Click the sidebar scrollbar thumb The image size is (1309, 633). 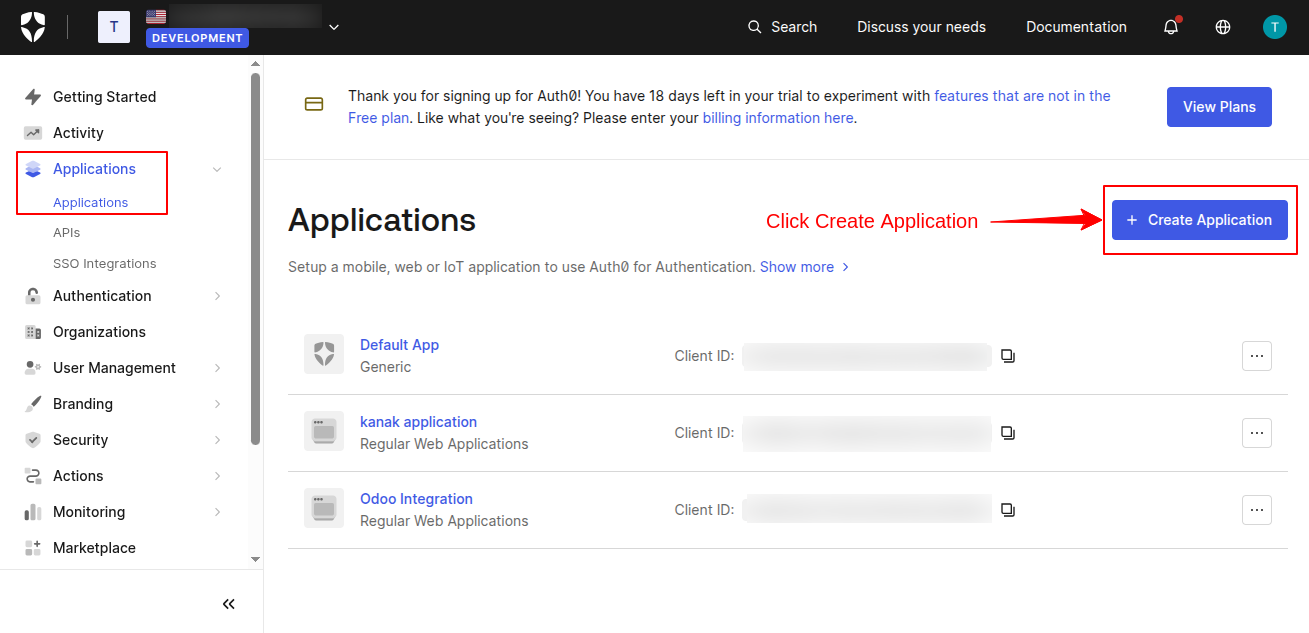click(x=255, y=258)
